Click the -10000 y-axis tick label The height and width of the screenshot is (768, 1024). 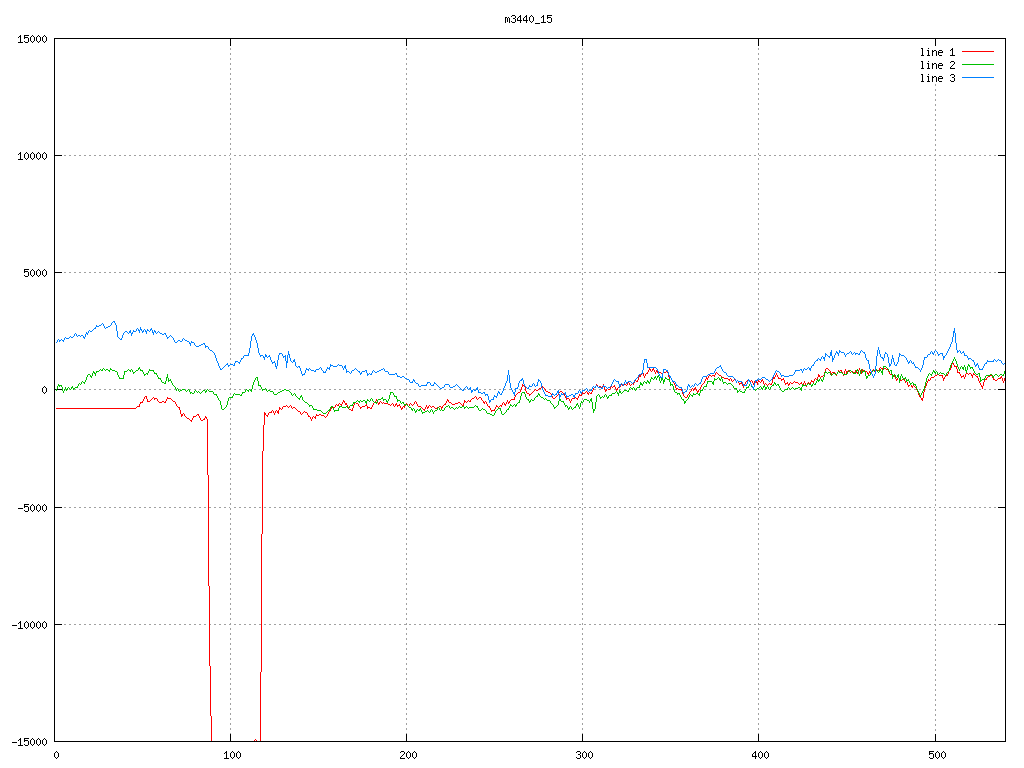(28, 624)
